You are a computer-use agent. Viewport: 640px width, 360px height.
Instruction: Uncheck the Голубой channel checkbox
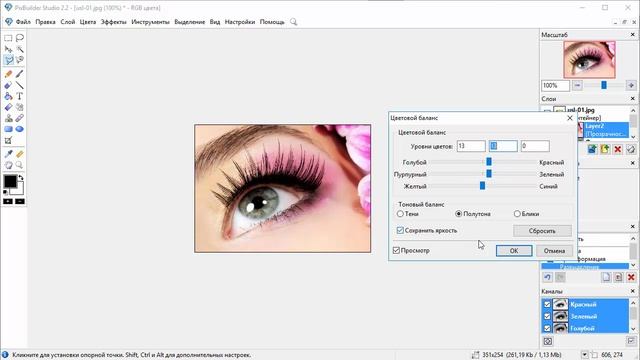547,328
